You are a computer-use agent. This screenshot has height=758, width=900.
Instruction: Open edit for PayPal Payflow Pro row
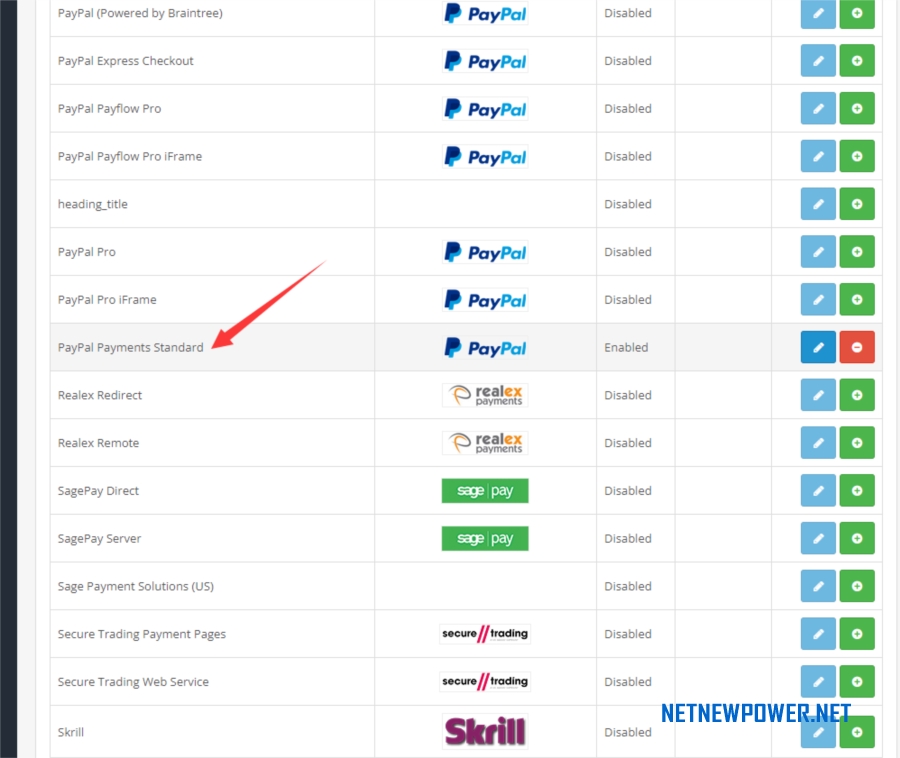click(x=818, y=108)
